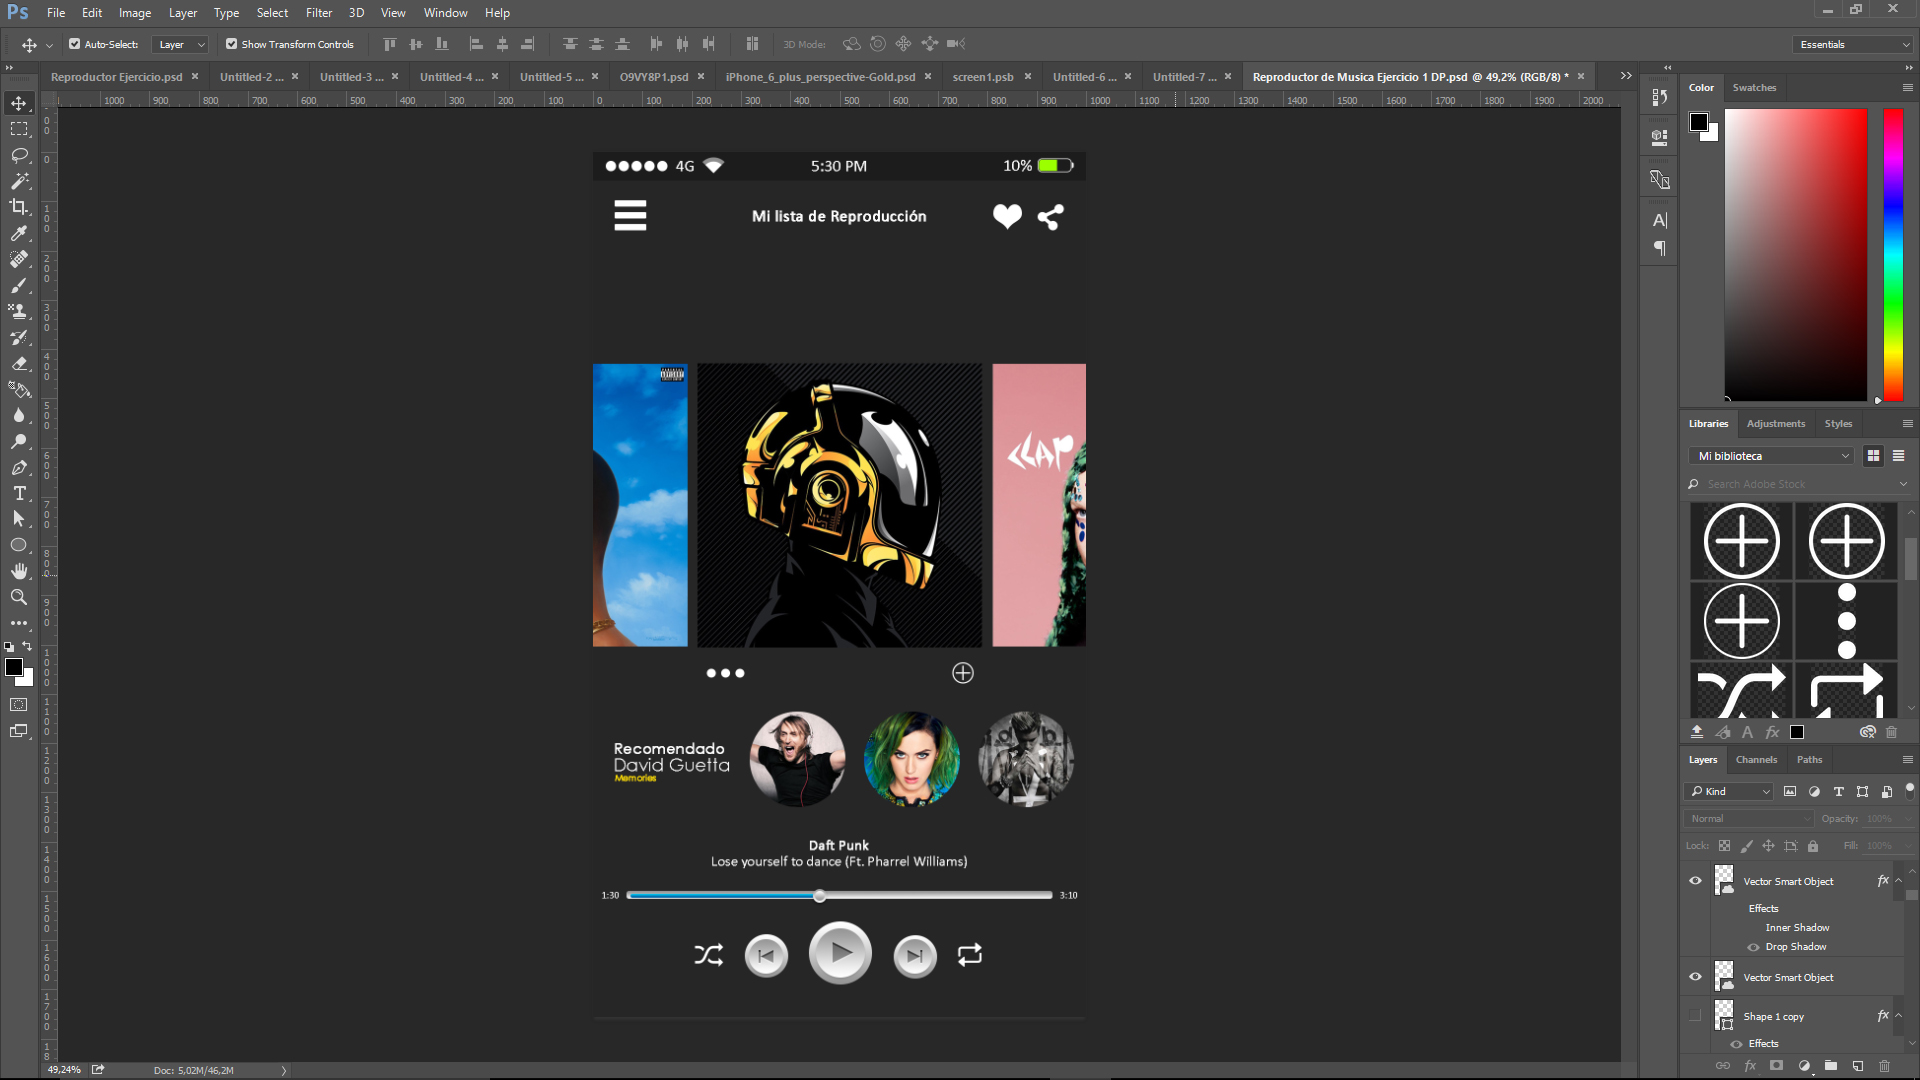Select the Horizontal Type tool
Image resolution: width=1920 pixels, height=1080 pixels.
[19, 493]
